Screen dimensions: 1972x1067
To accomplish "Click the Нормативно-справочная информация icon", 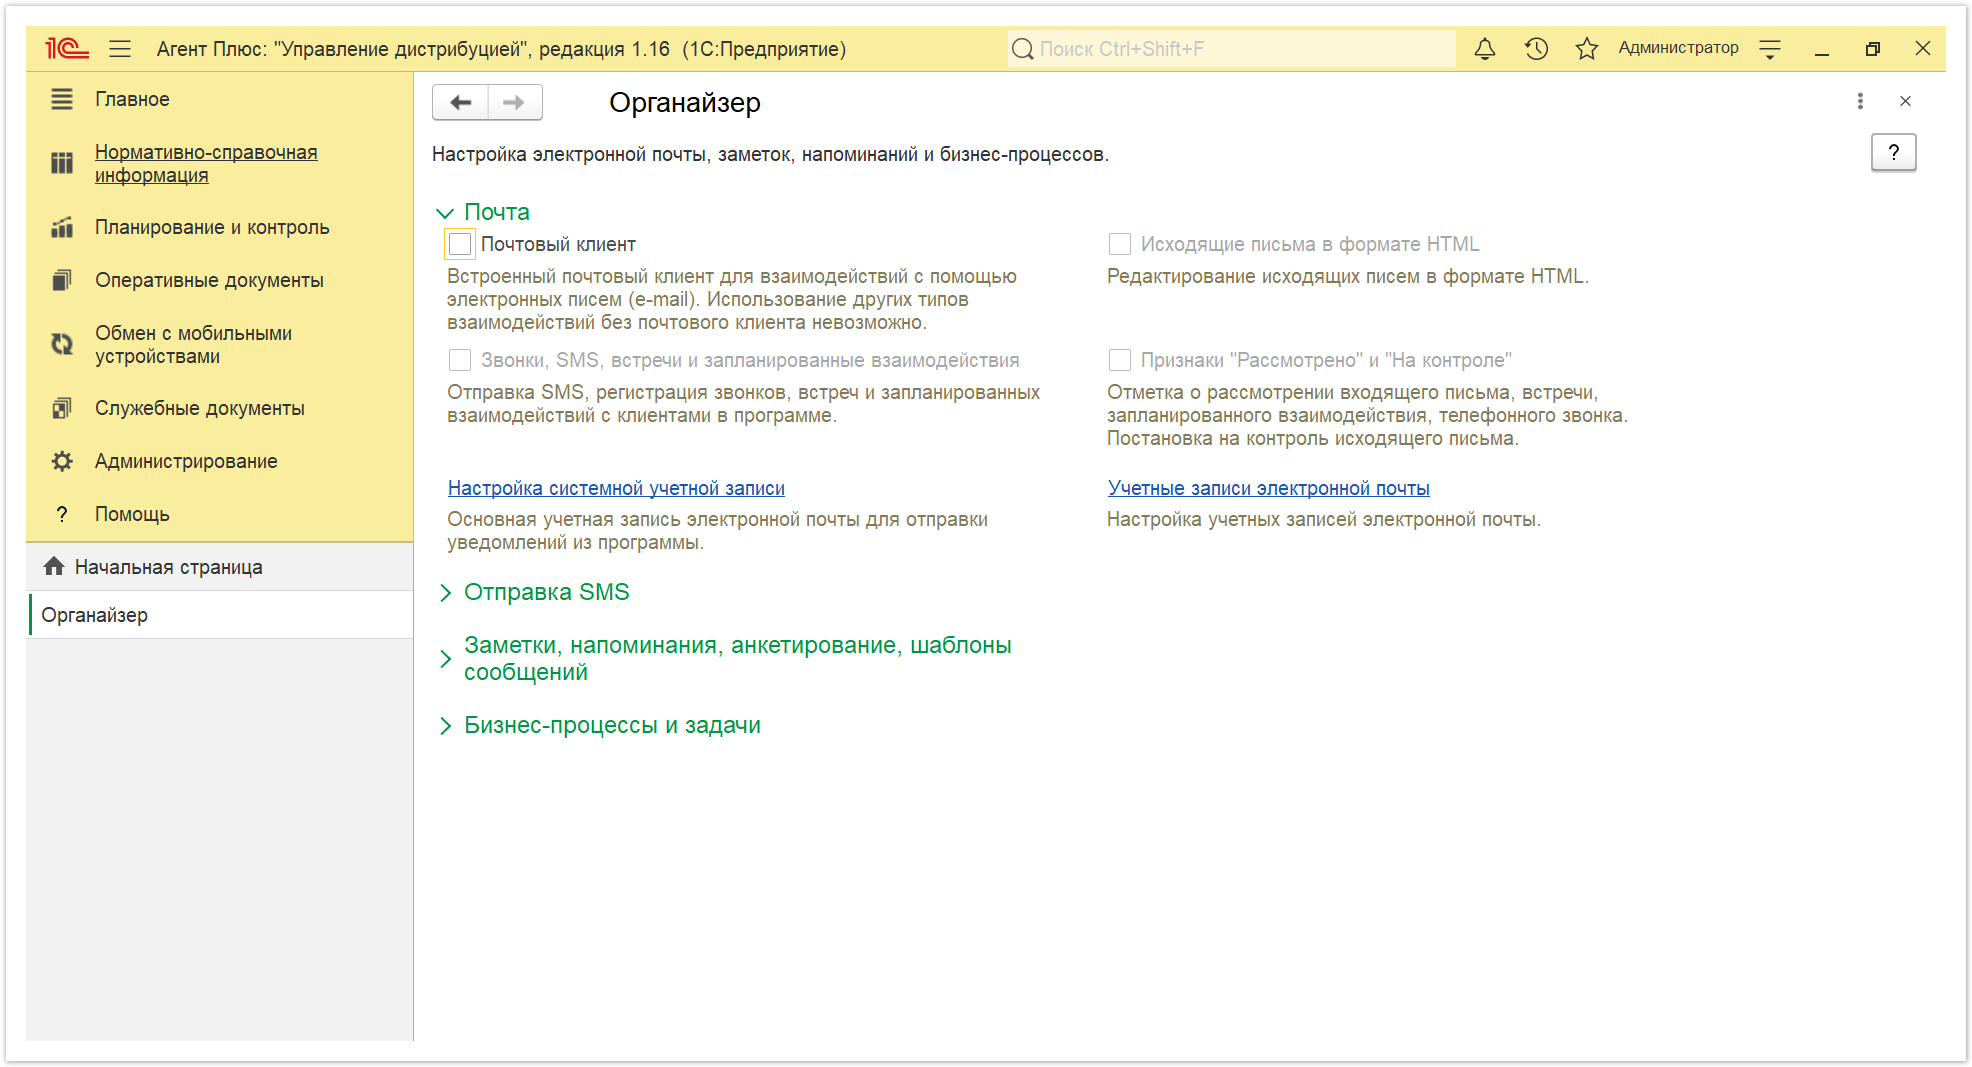I will click(x=62, y=163).
